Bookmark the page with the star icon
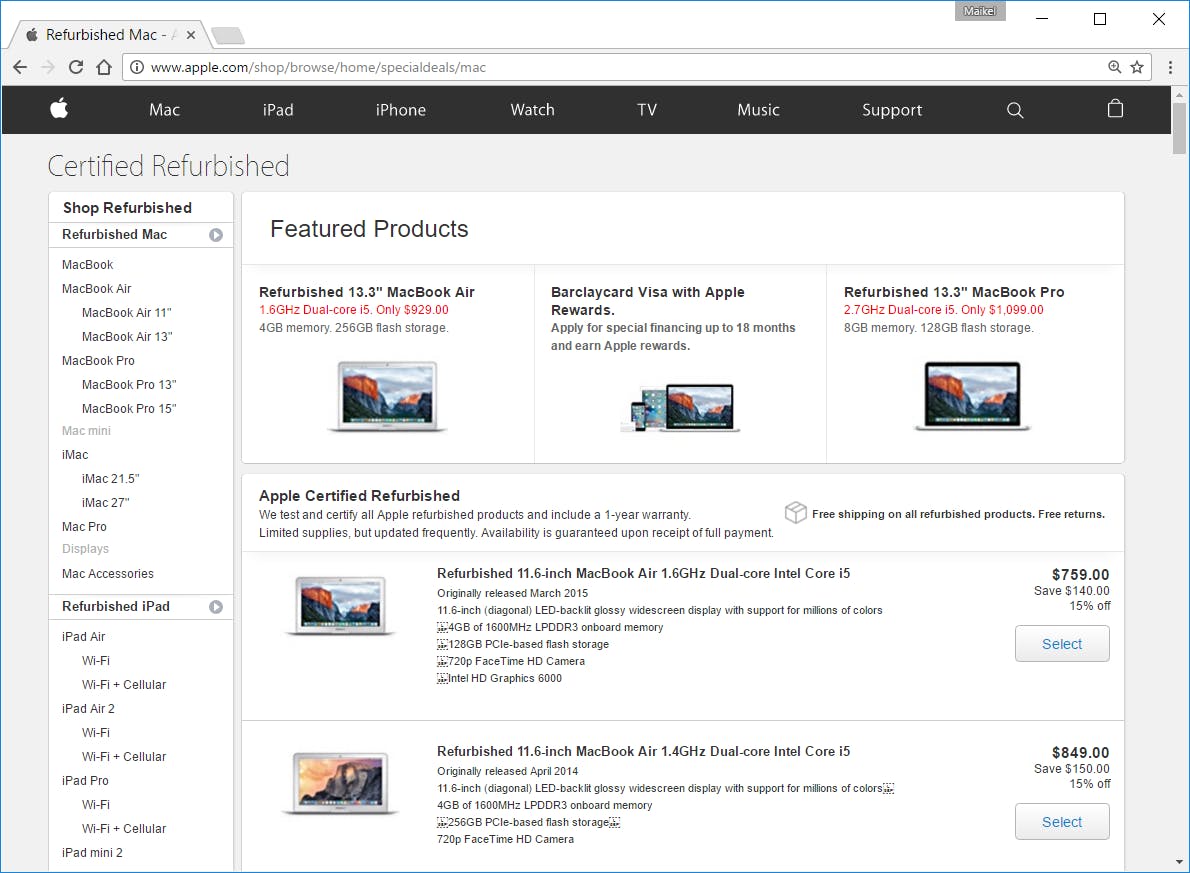Viewport: 1190px width, 873px height. [1137, 67]
